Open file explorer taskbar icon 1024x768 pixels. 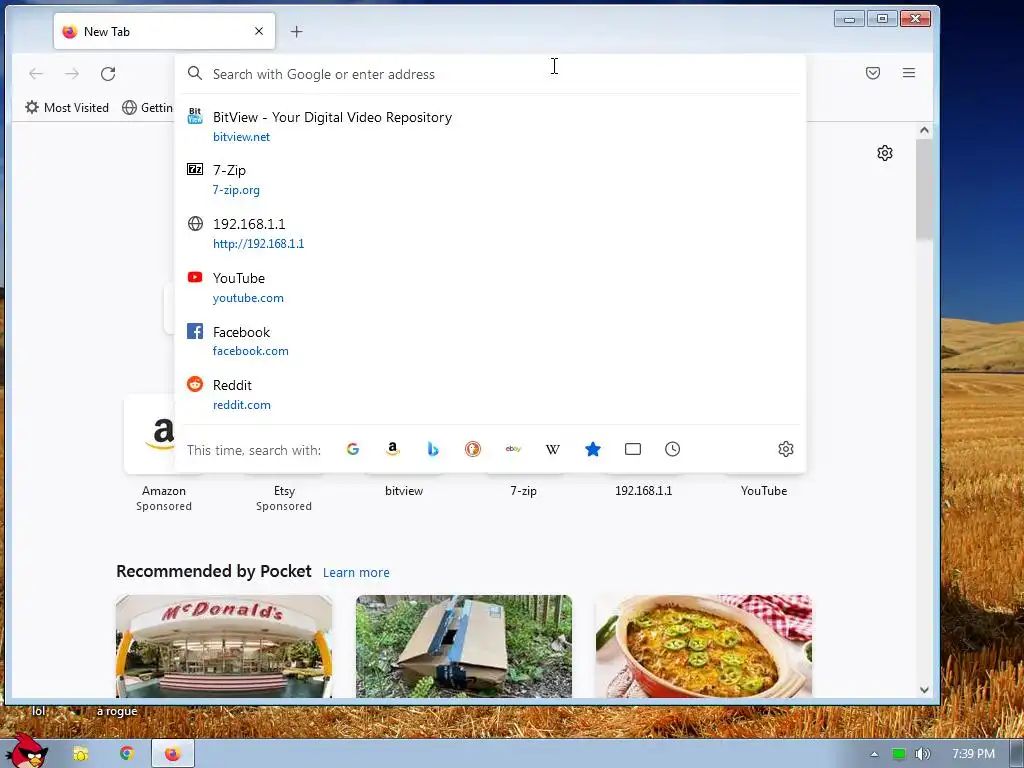tap(80, 754)
